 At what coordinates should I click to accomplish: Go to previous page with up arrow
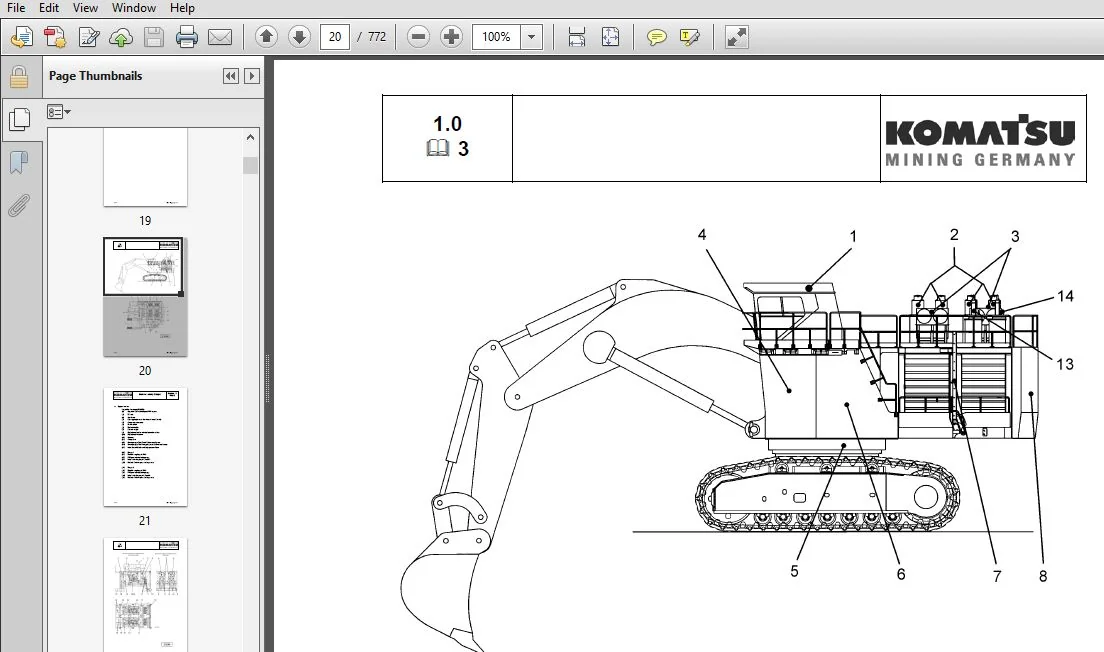pyautogui.click(x=266, y=37)
